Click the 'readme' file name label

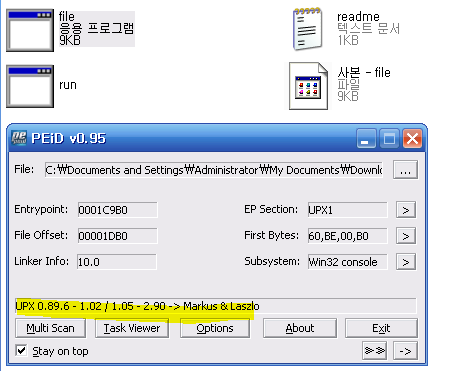pos(358,16)
